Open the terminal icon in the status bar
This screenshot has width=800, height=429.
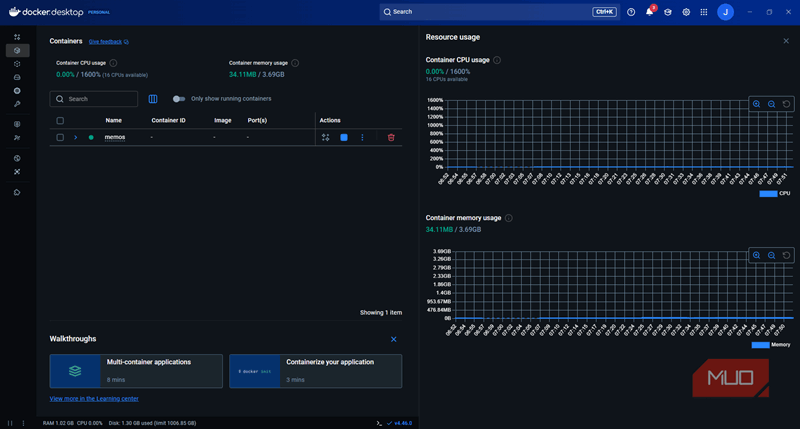pyautogui.click(x=378, y=423)
